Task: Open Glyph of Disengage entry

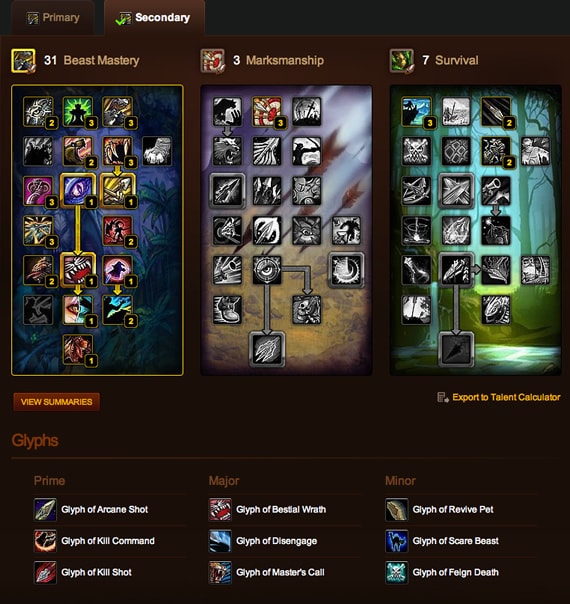Action: (x=277, y=541)
